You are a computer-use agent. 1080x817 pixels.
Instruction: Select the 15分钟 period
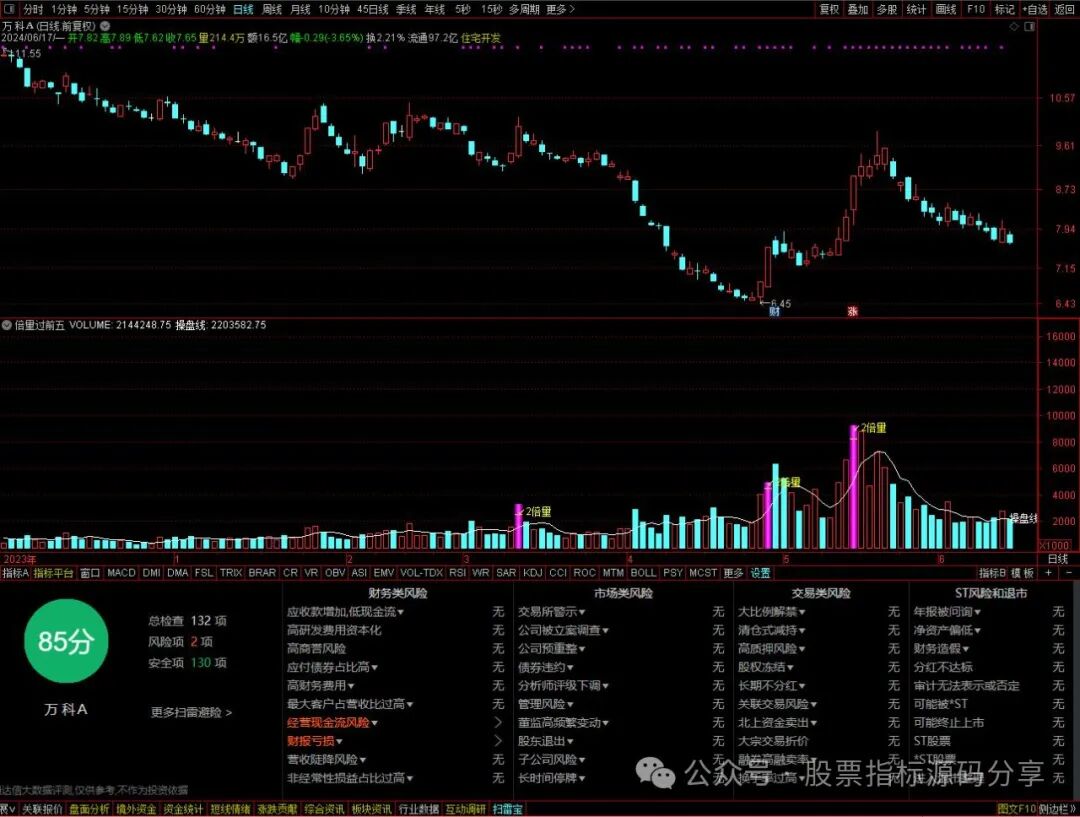[132, 9]
